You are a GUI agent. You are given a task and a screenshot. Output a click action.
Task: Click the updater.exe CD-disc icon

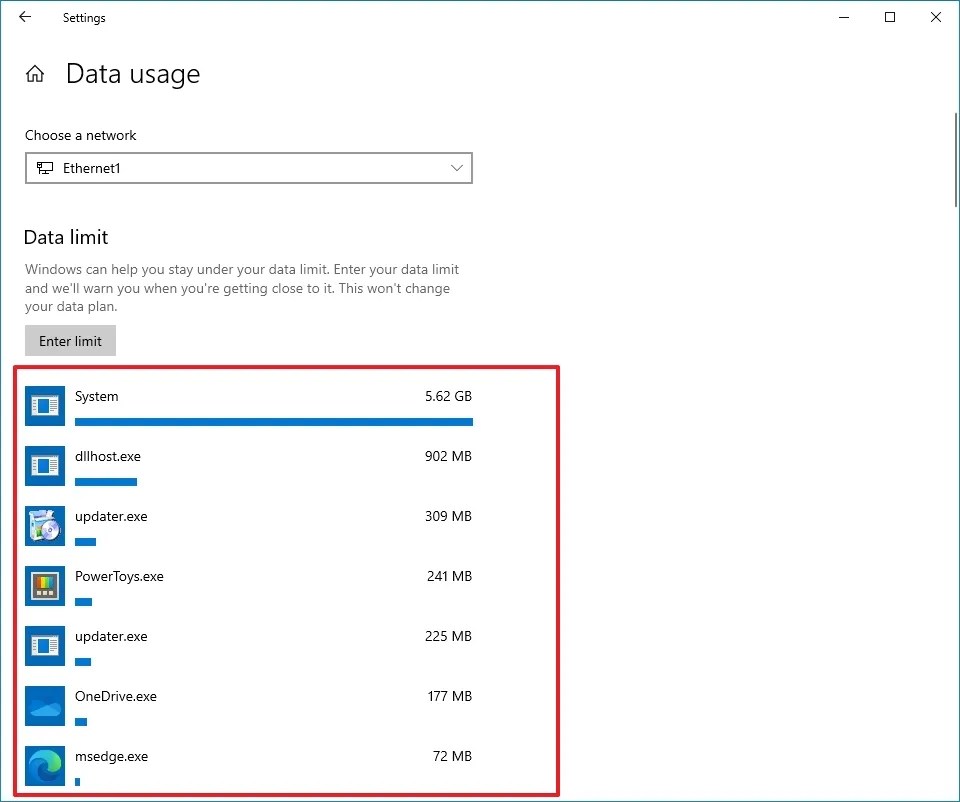pos(44,525)
